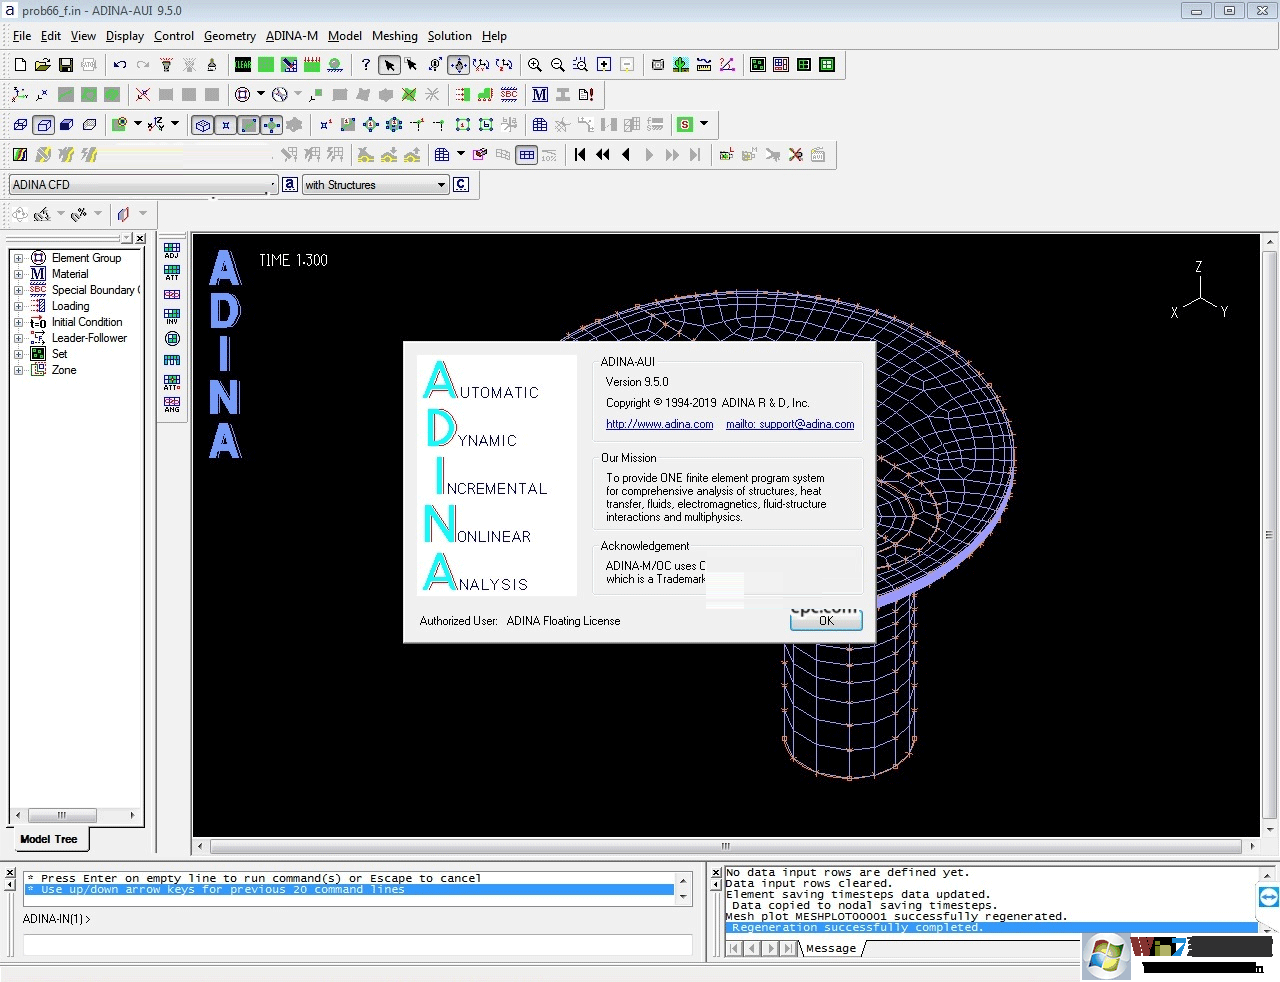
Task: Select the Zoom In tool
Action: pyautogui.click(x=535, y=65)
